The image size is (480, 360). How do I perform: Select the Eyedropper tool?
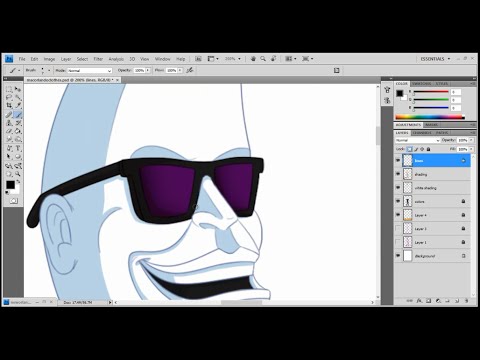18,106
